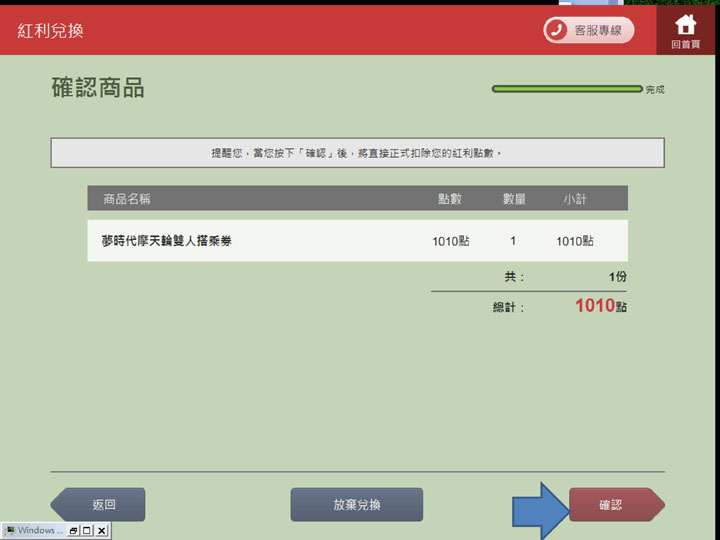Click the phone icon in 客服專線 button
720x540 pixels.
(556, 30)
